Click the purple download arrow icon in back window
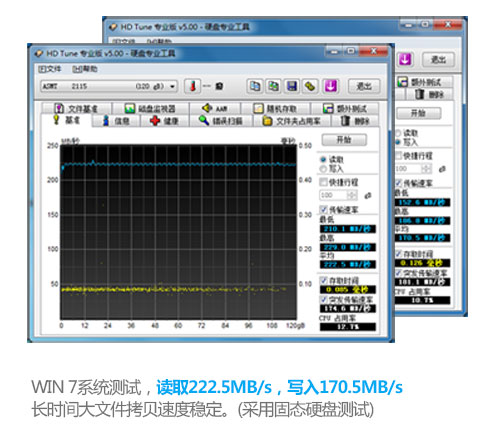Viewport: 502px width, 446px height. point(405,59)
